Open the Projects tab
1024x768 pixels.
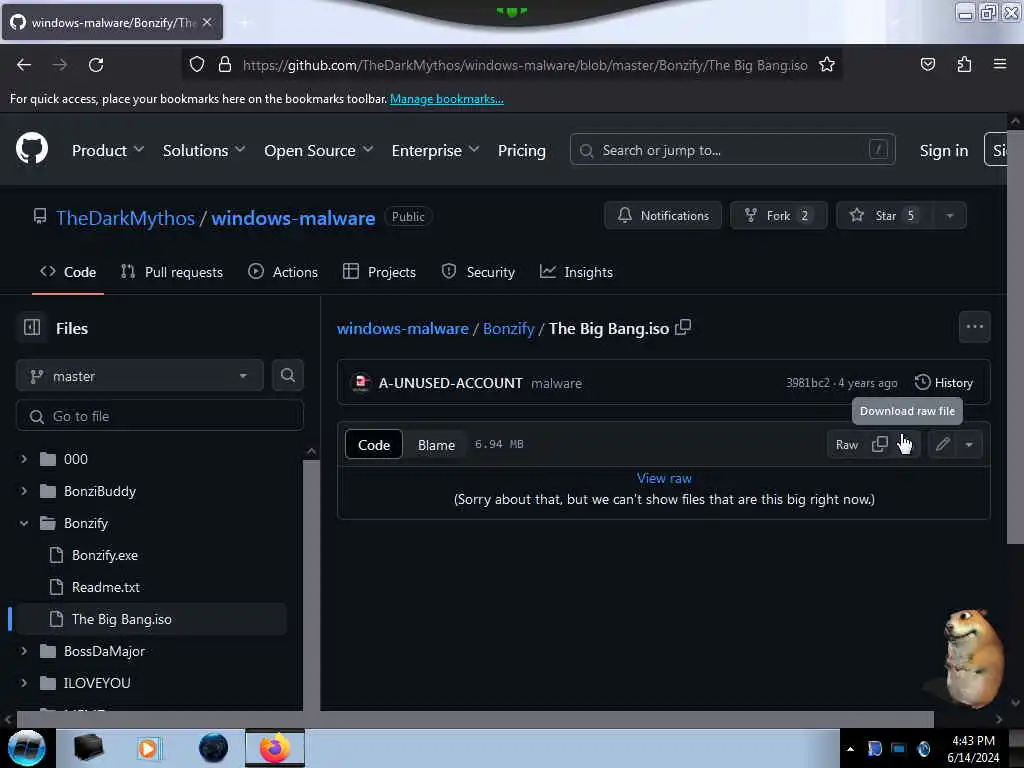(x=379, y=272)
